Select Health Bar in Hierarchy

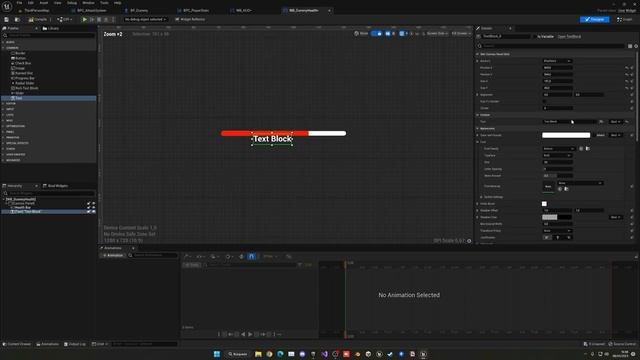tap(22, 207)
